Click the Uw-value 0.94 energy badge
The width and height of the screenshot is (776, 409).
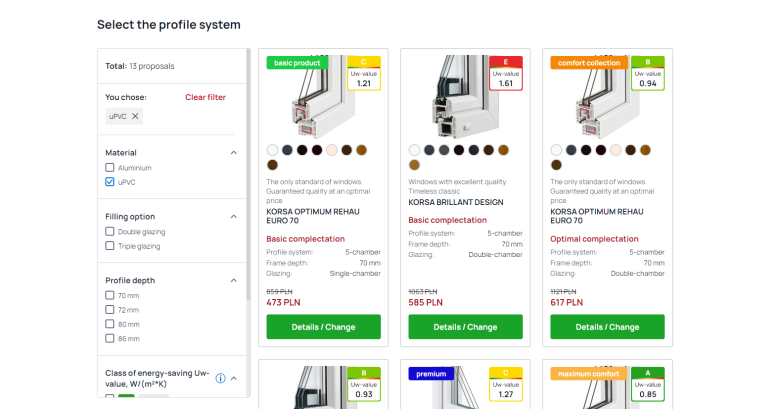coord(648,77)
